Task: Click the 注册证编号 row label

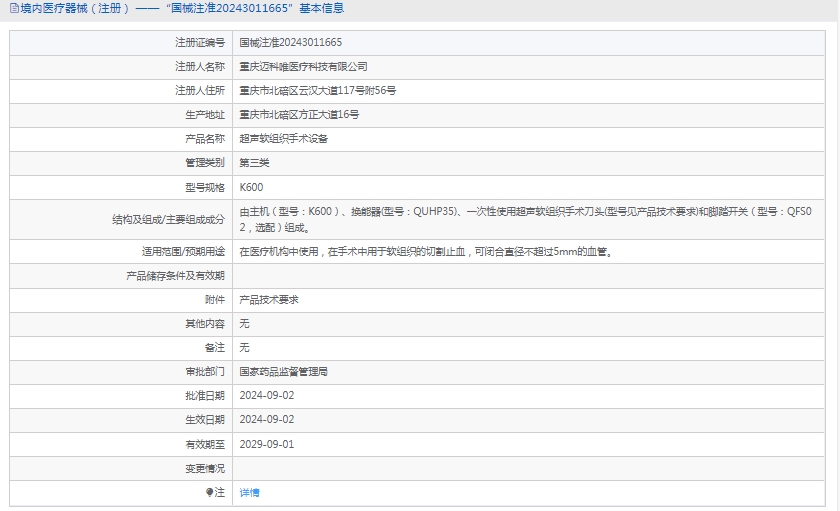Action: [x=200, y=43]
